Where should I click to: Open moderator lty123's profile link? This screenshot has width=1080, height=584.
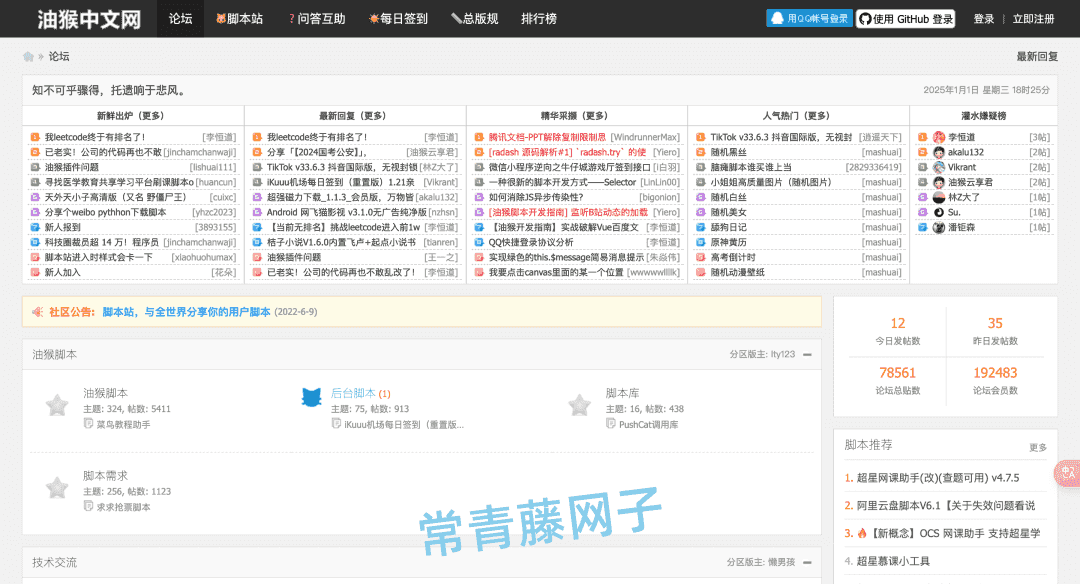coord(782,355)
